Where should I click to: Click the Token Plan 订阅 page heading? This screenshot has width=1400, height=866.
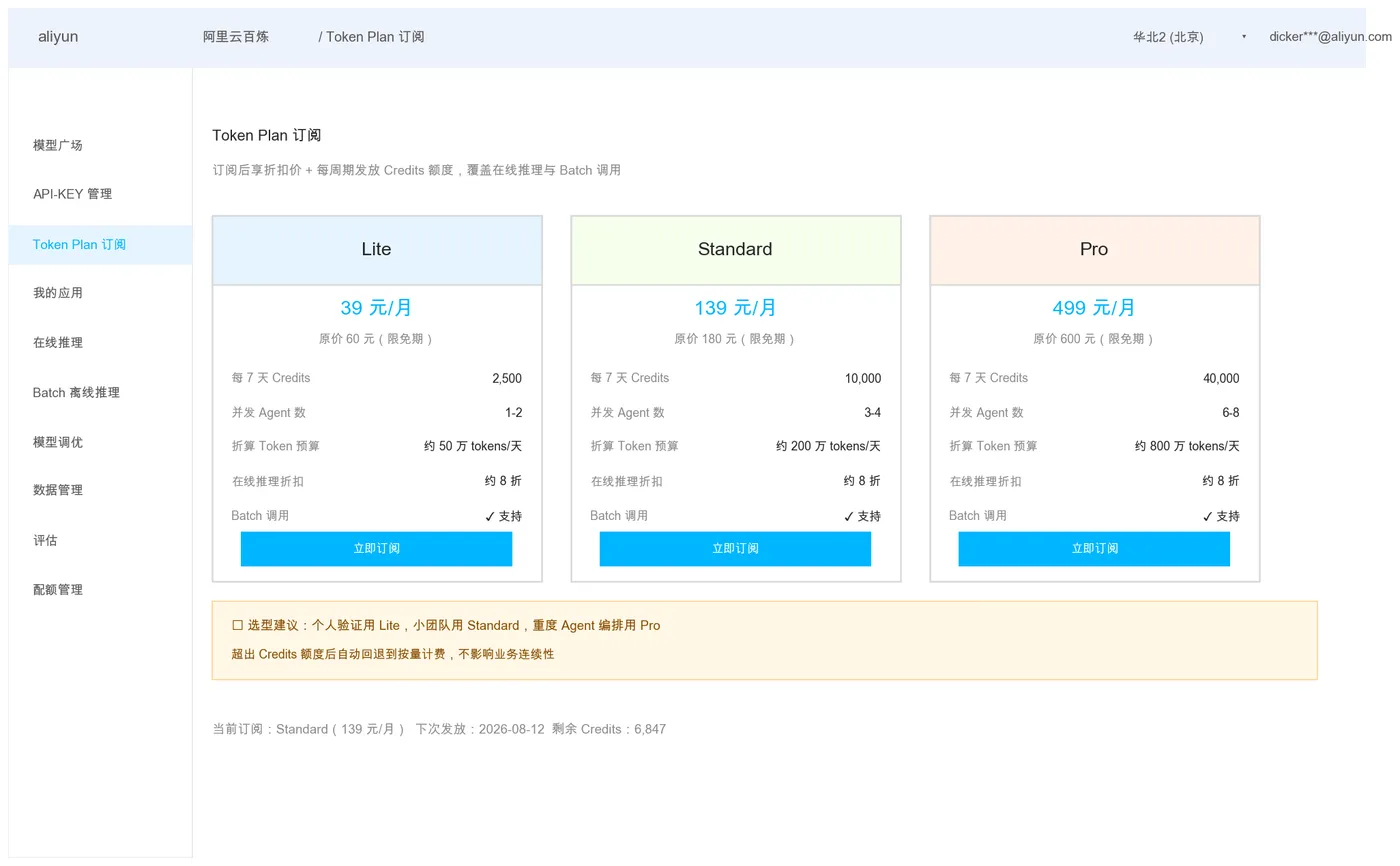267,136
